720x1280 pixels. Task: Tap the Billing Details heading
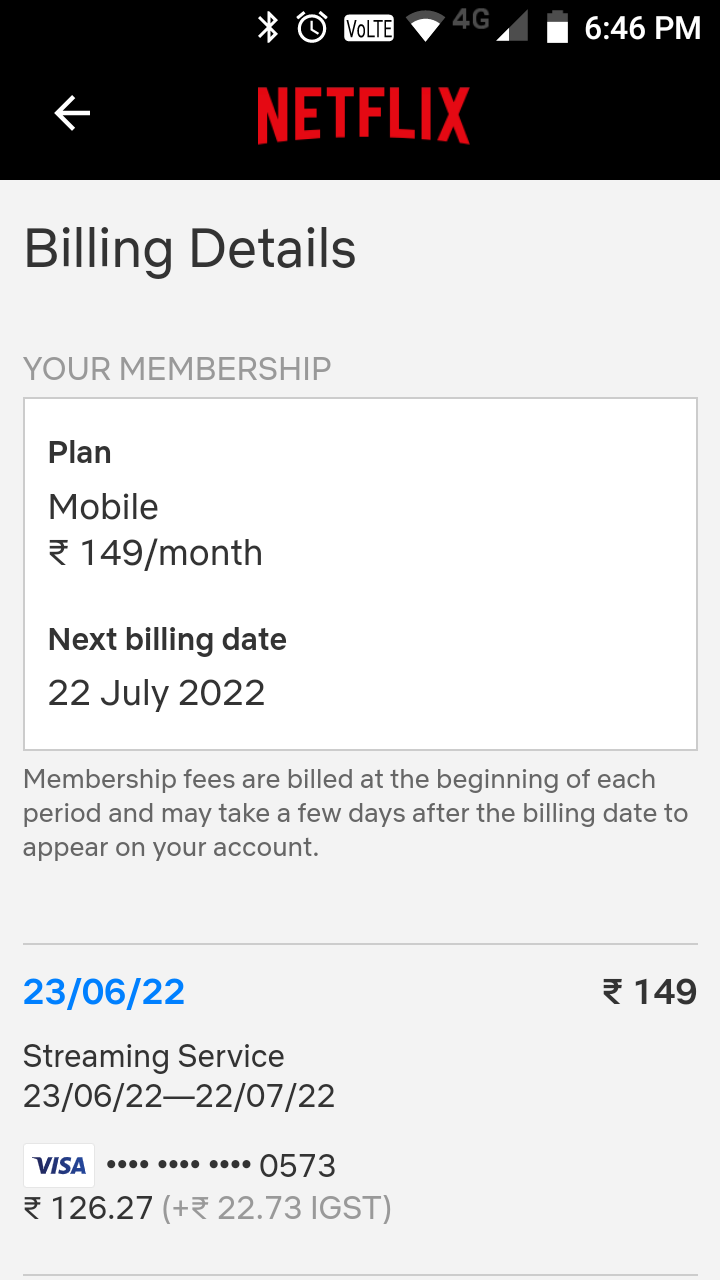pos(190,249)
